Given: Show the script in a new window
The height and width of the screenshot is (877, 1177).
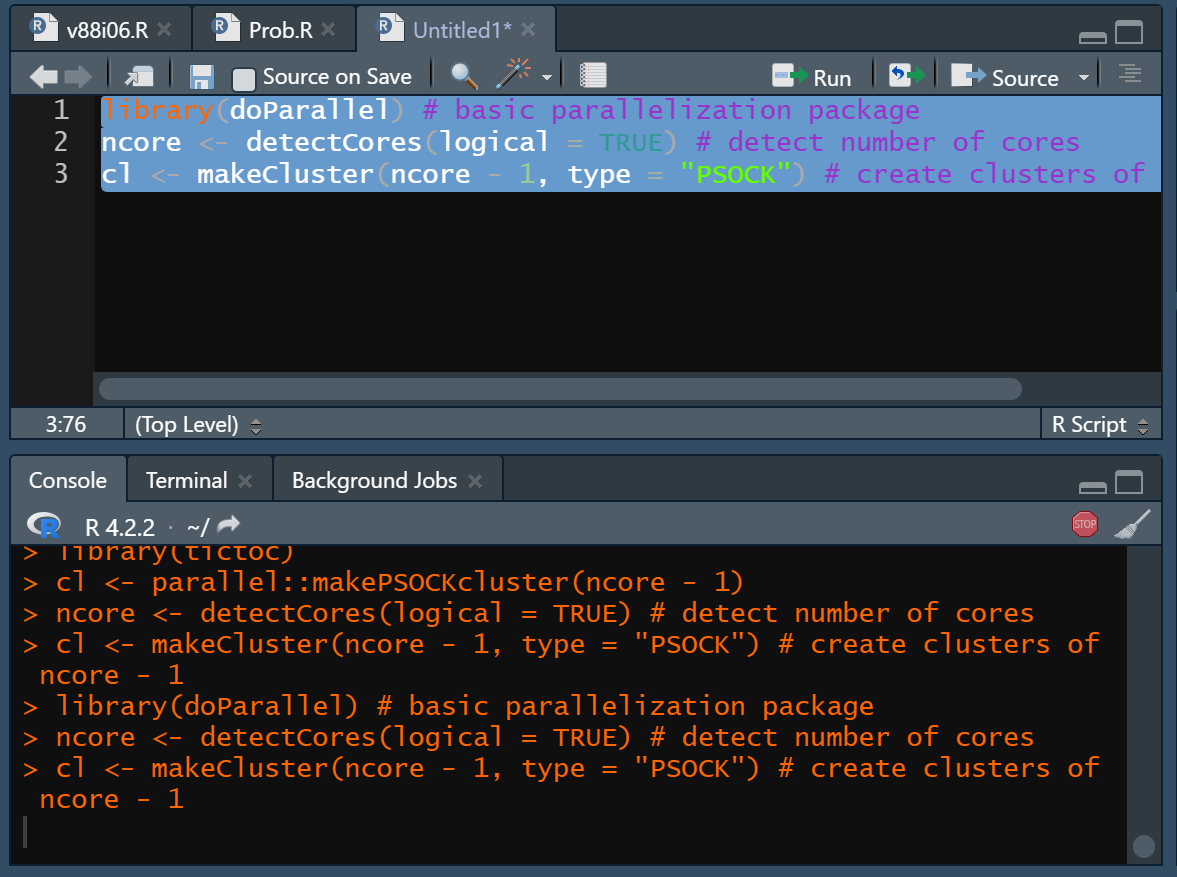Looking at the screenshot, I should click(140, 76).
